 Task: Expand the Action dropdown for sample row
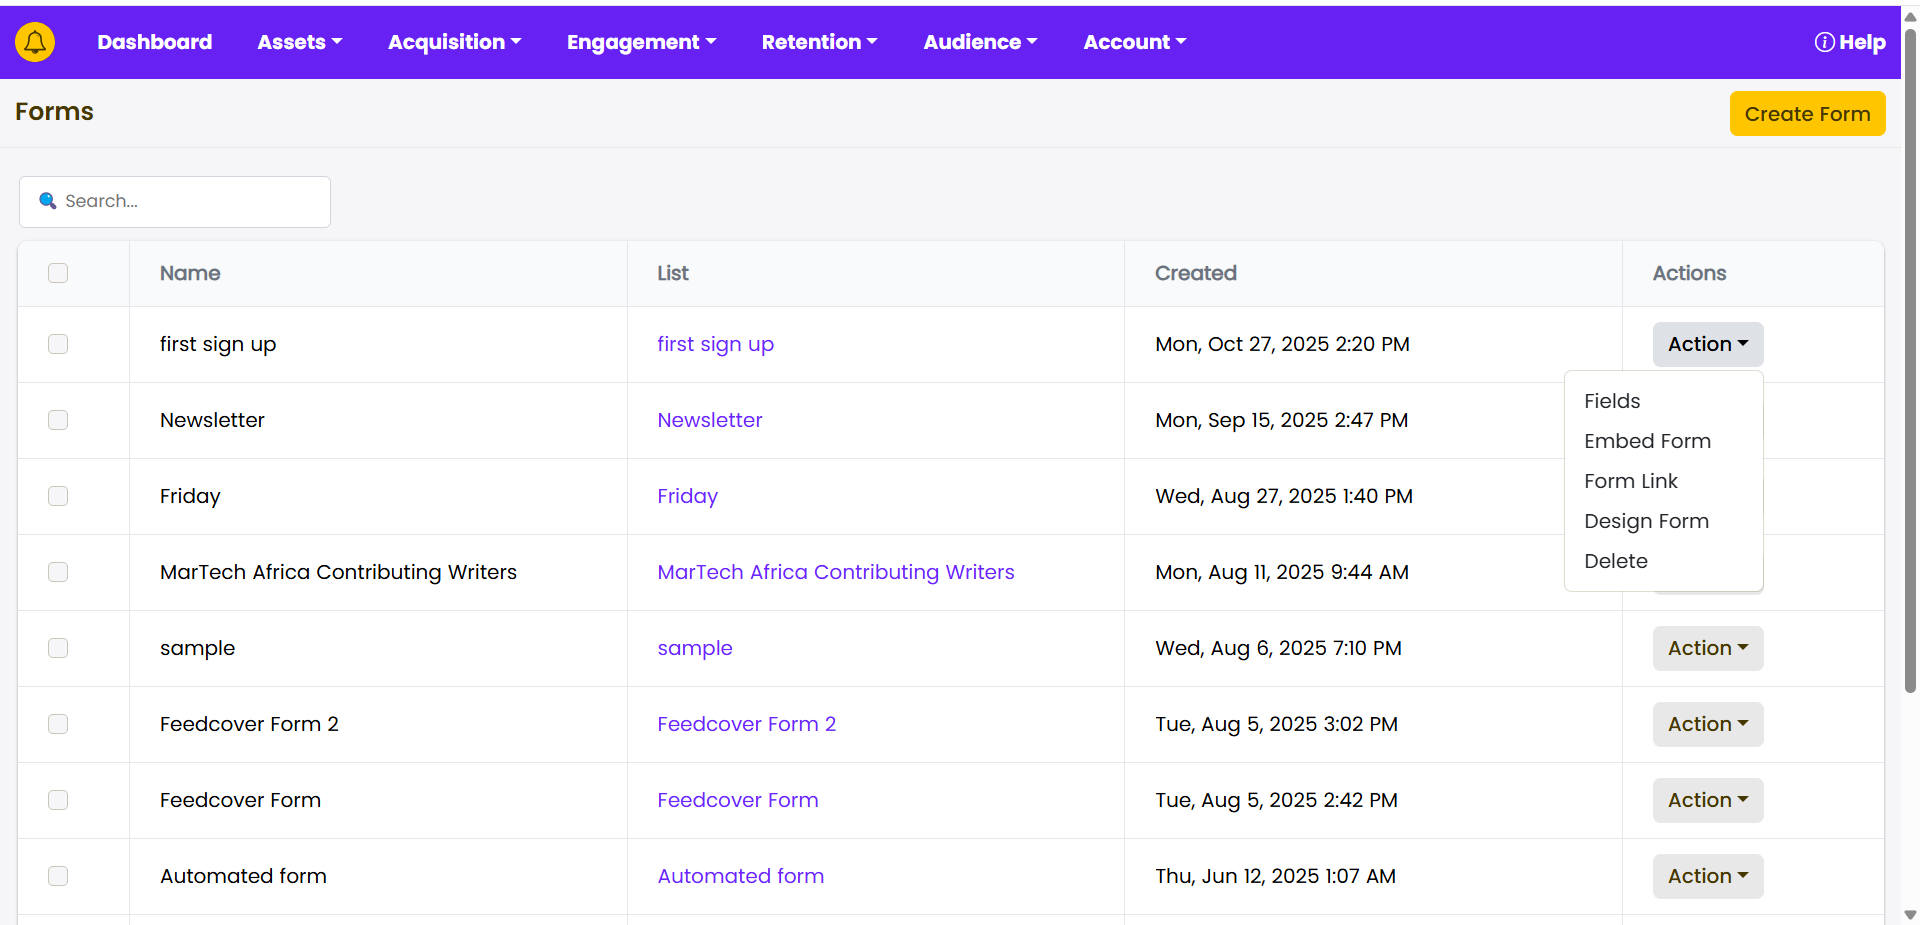[x=1707, y=648]
